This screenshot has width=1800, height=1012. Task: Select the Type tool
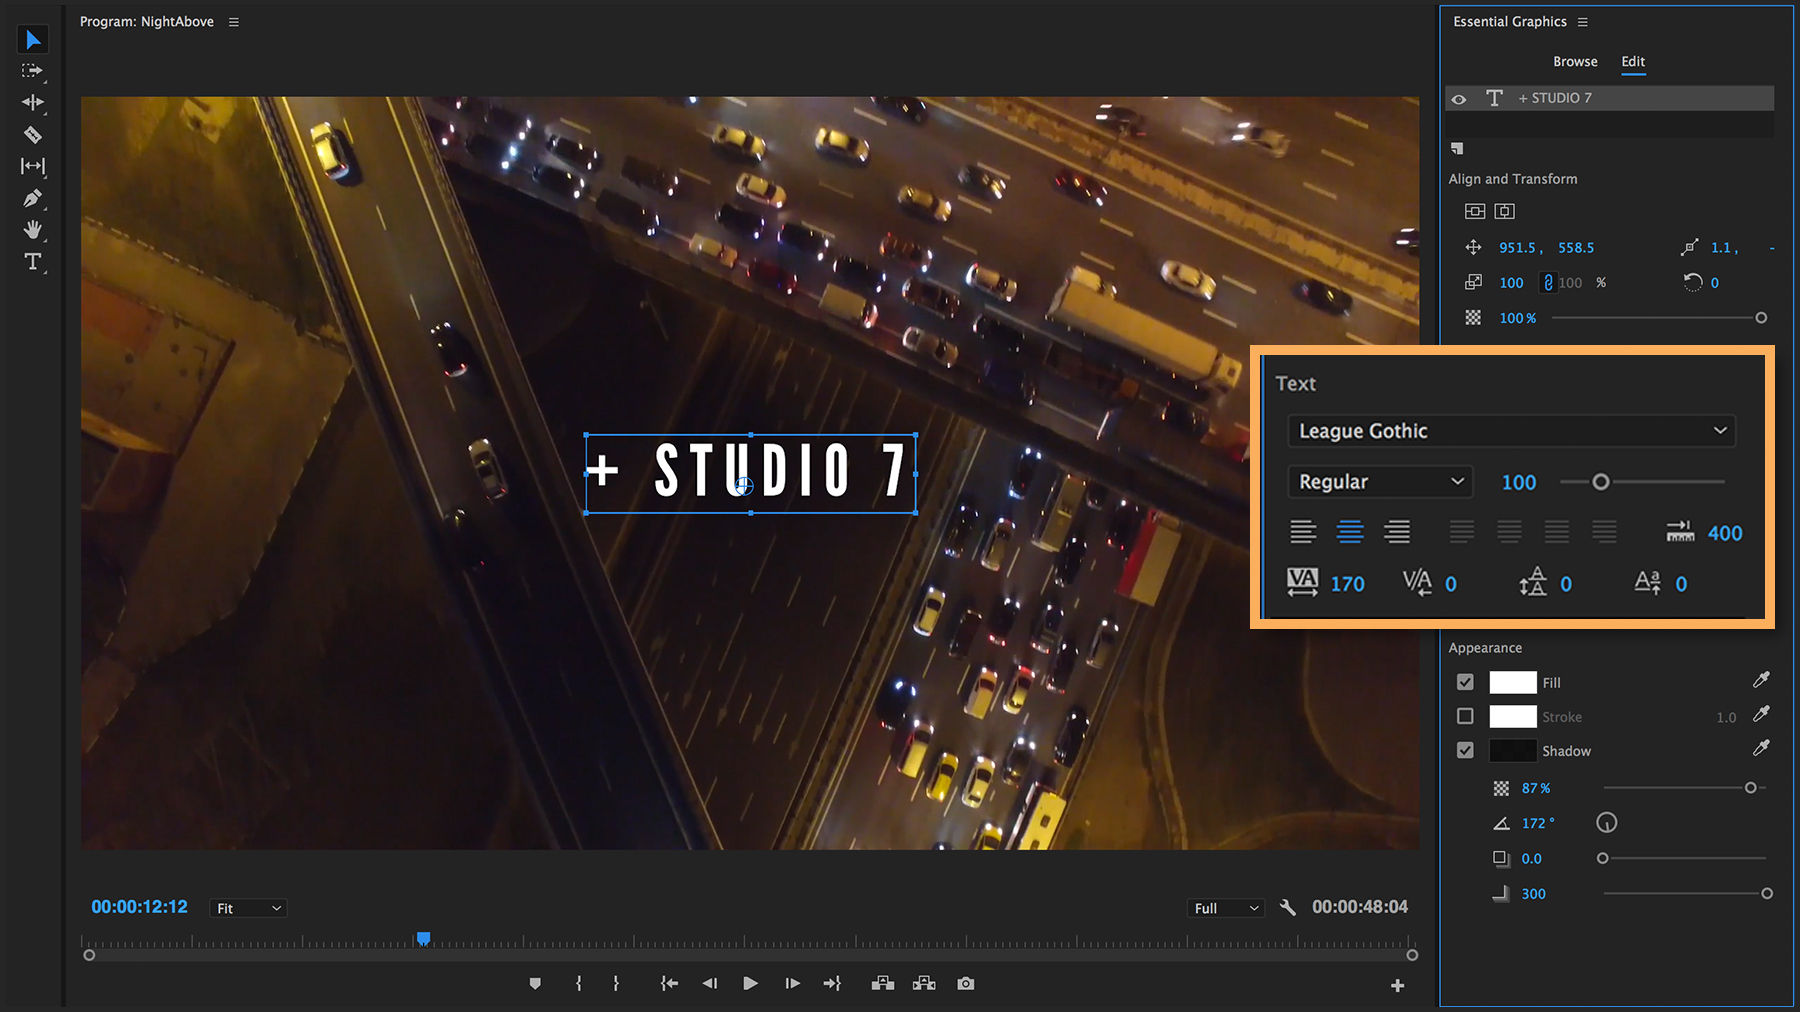[x=33, y=262]
